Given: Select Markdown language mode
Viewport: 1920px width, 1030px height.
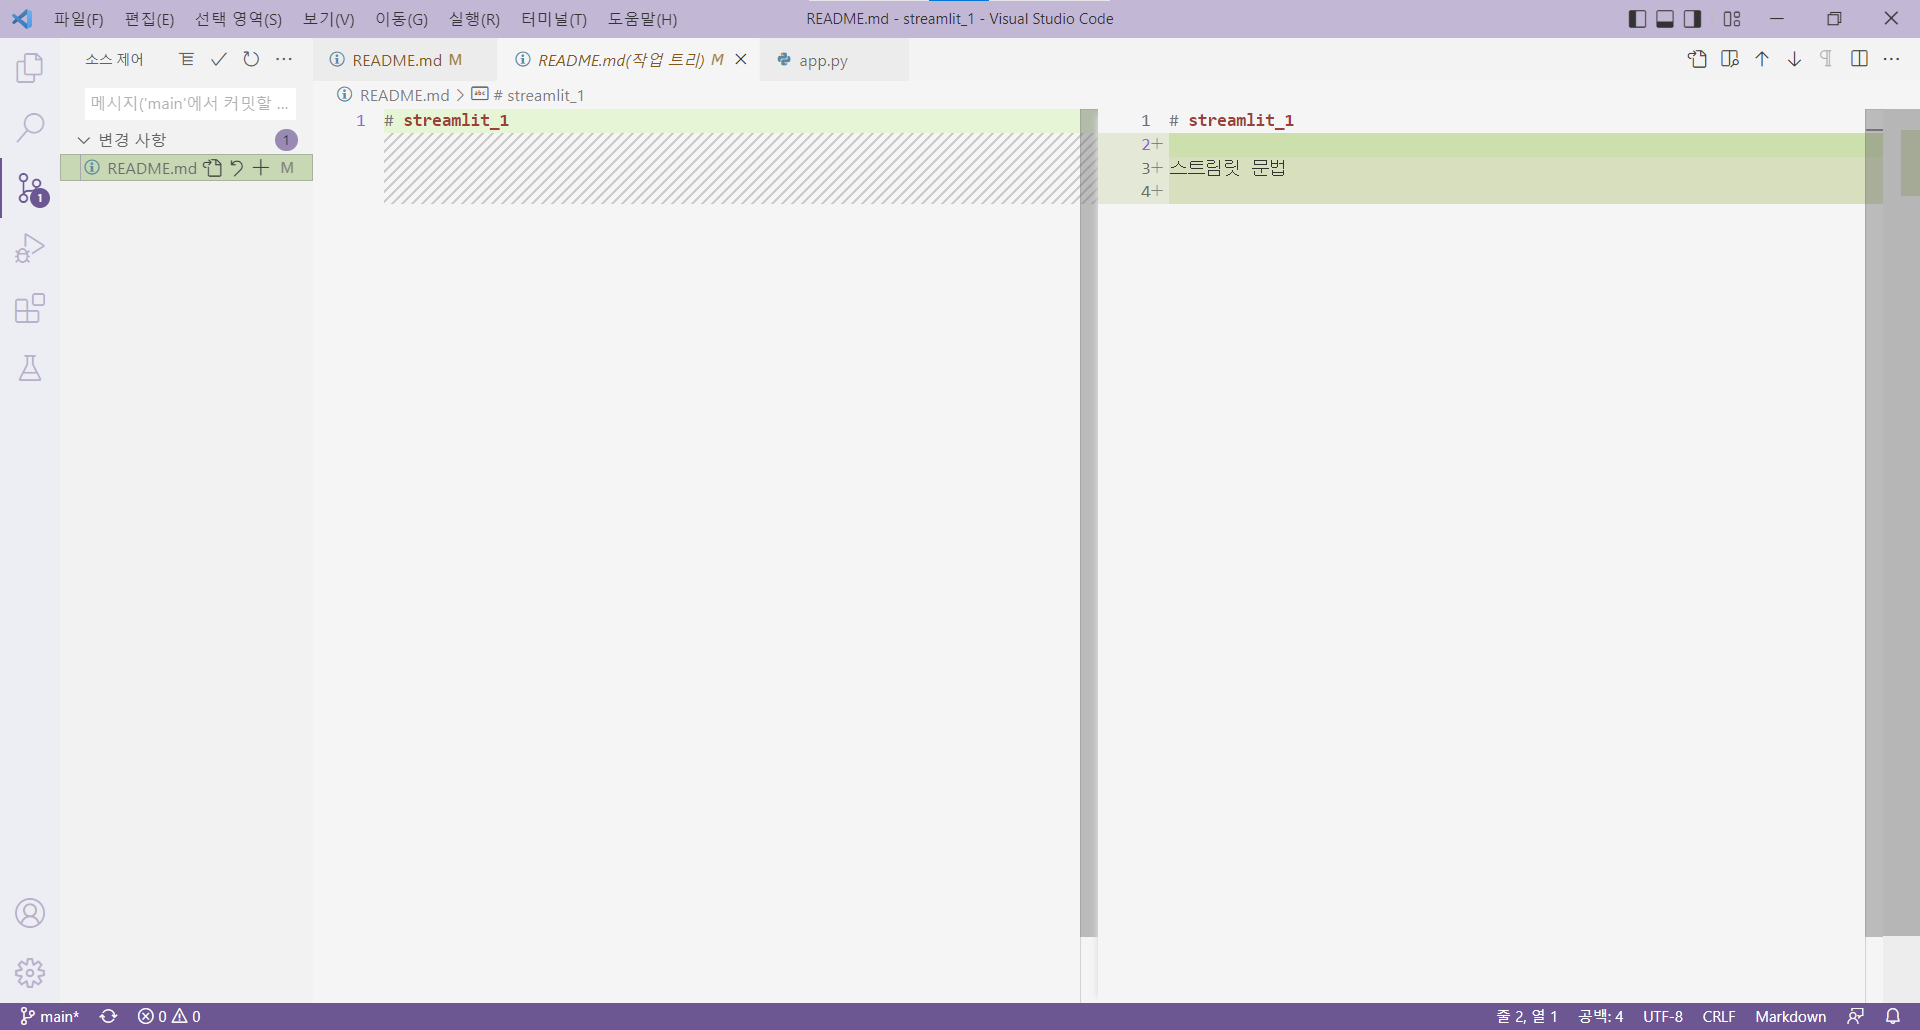Looking at the screenshot, I should click(x=1790, y=1016).
